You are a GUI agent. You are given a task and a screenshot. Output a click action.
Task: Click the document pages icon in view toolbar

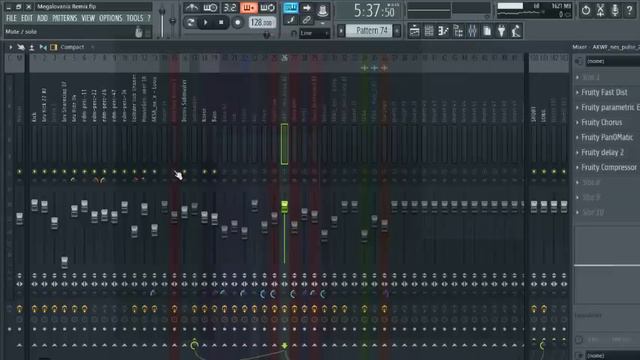coord(487,31)
